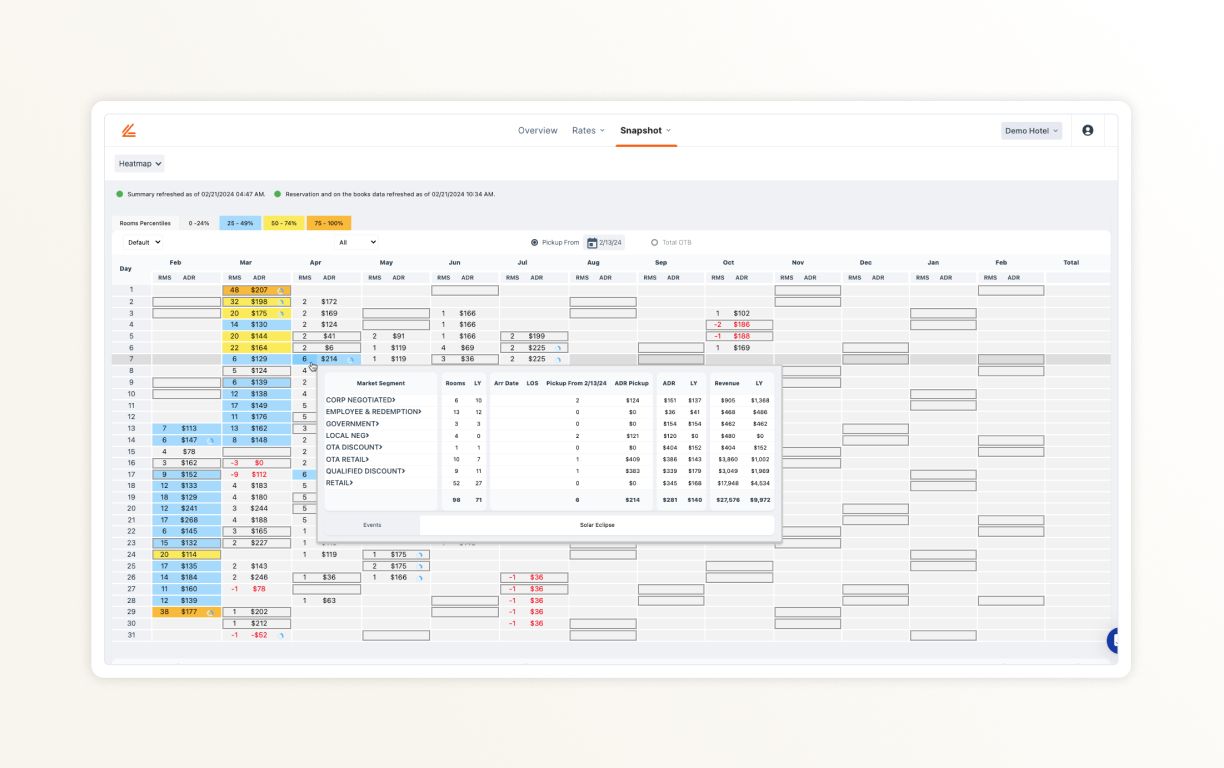Screen dimensions: 1224x768
Task: Click event icon in July day 6 $225 cell
Action: [559, 348]
